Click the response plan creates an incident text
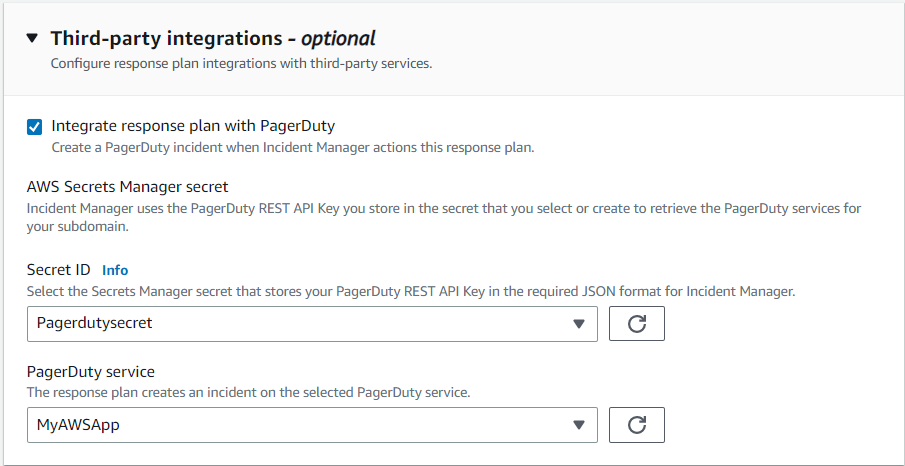This screenshot has height=466, width=905. (248, 392)
